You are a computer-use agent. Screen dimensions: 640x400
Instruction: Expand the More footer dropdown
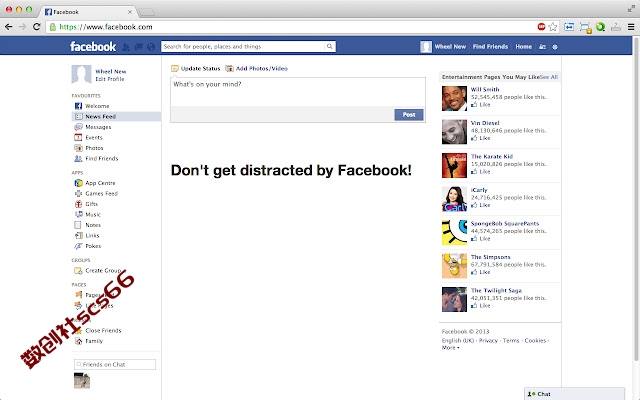[450, 348]
